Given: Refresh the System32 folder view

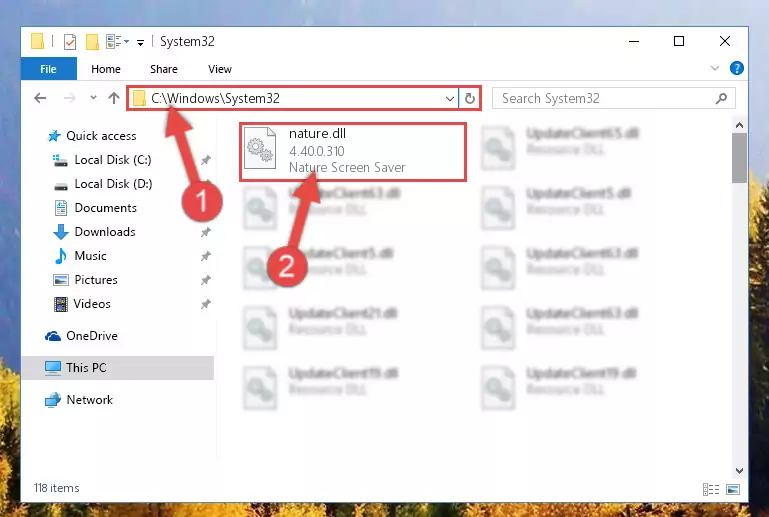Looking at the screenshot, I should pyautogui.click(x=469, y=99).
